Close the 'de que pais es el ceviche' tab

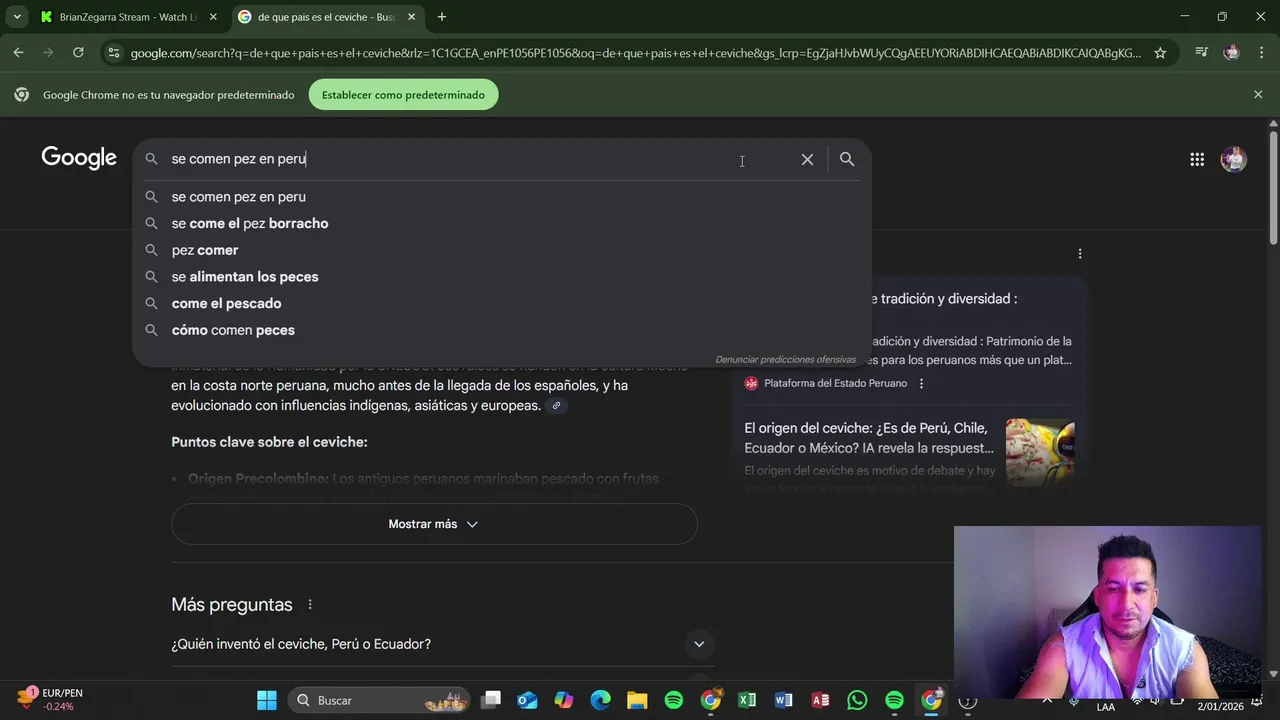pos(411,17)
